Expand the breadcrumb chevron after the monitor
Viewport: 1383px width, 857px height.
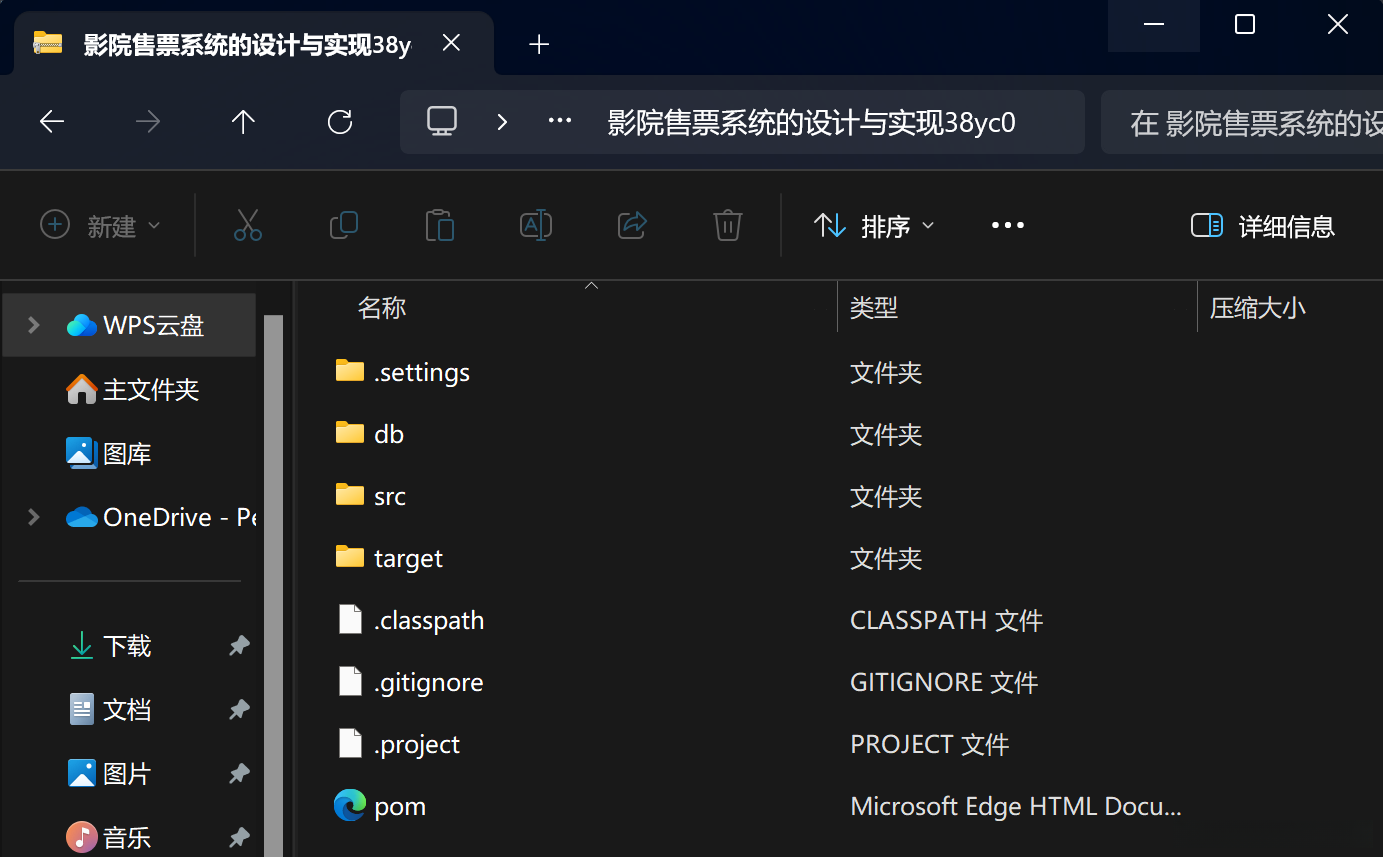coord(502,122)
